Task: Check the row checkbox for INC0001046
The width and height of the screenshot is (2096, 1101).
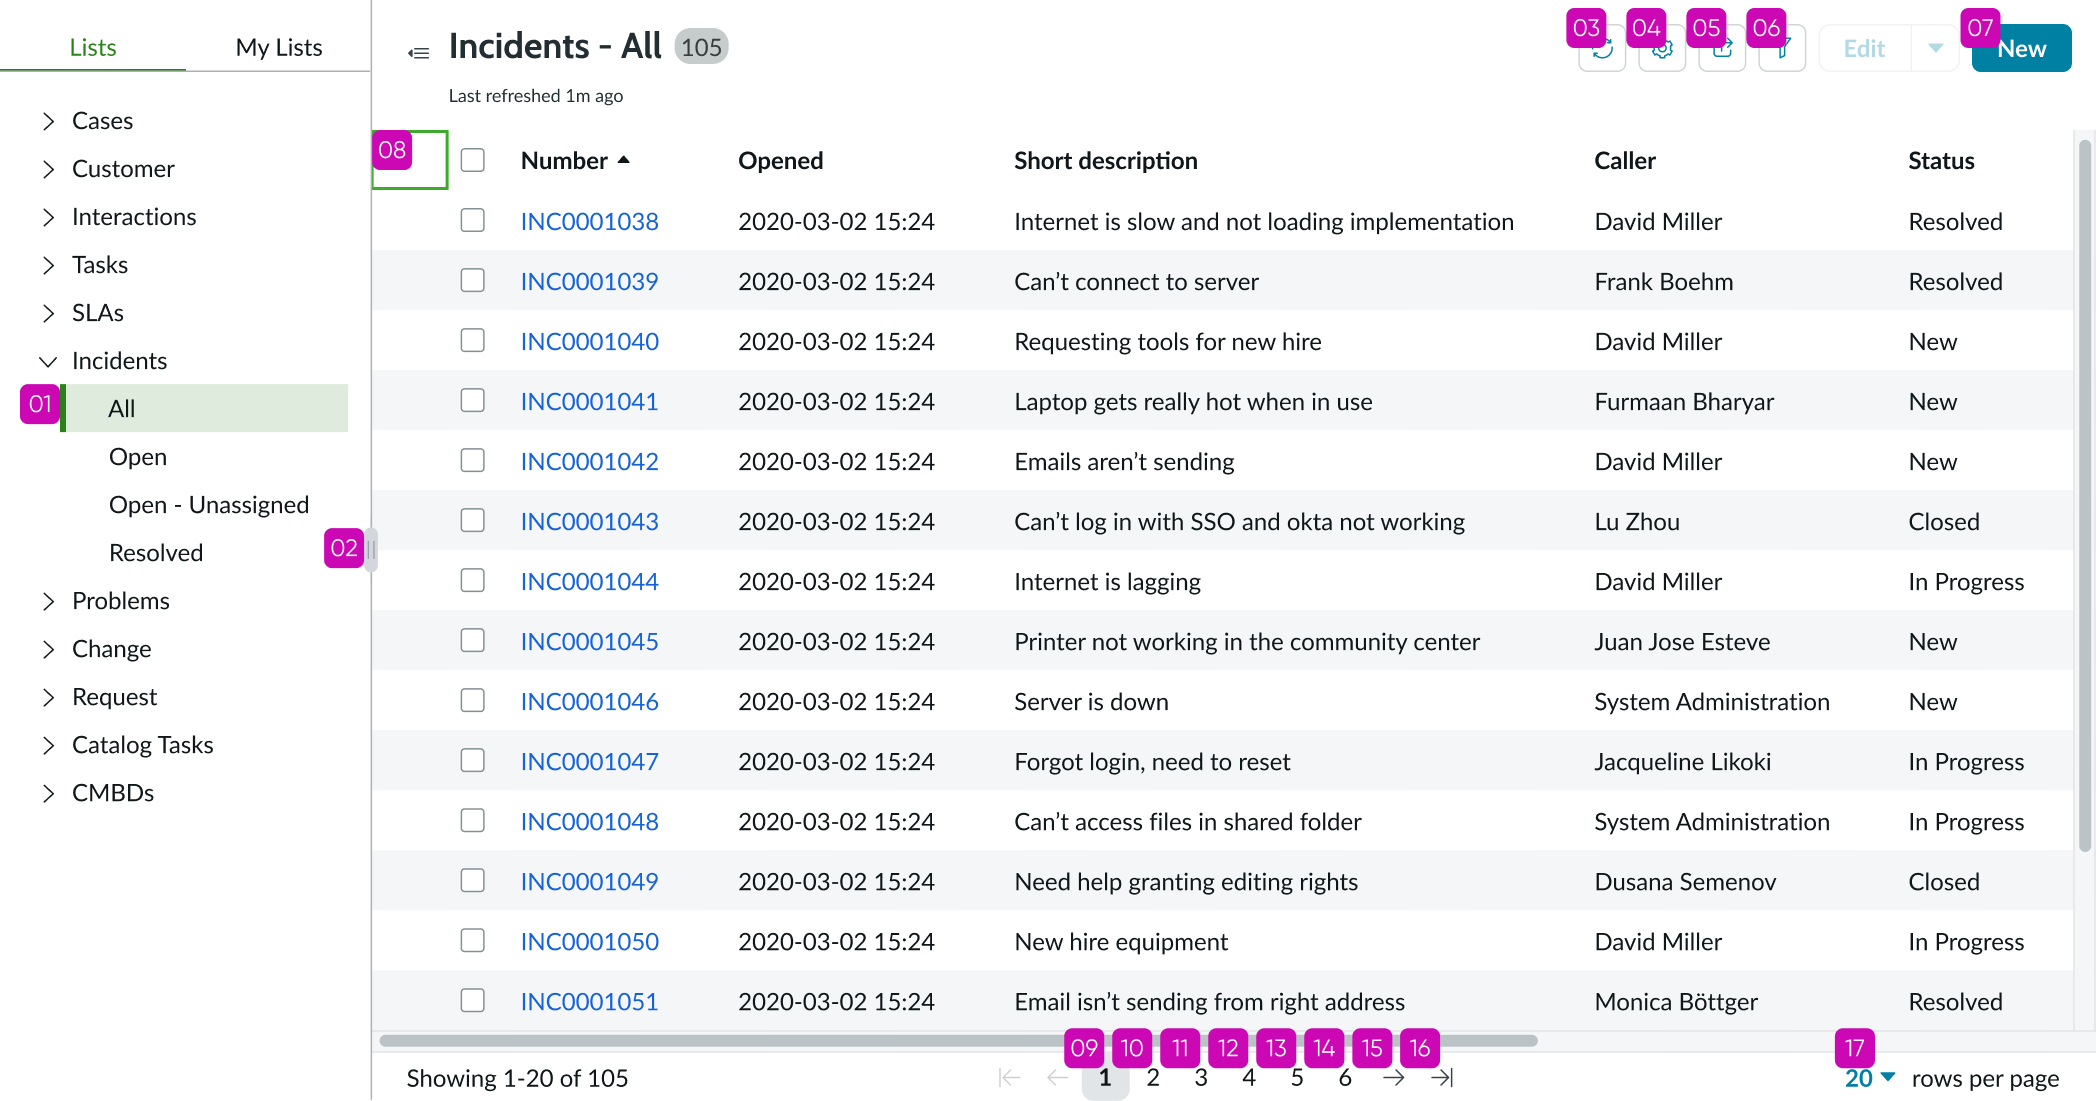Action: point(472,700)
